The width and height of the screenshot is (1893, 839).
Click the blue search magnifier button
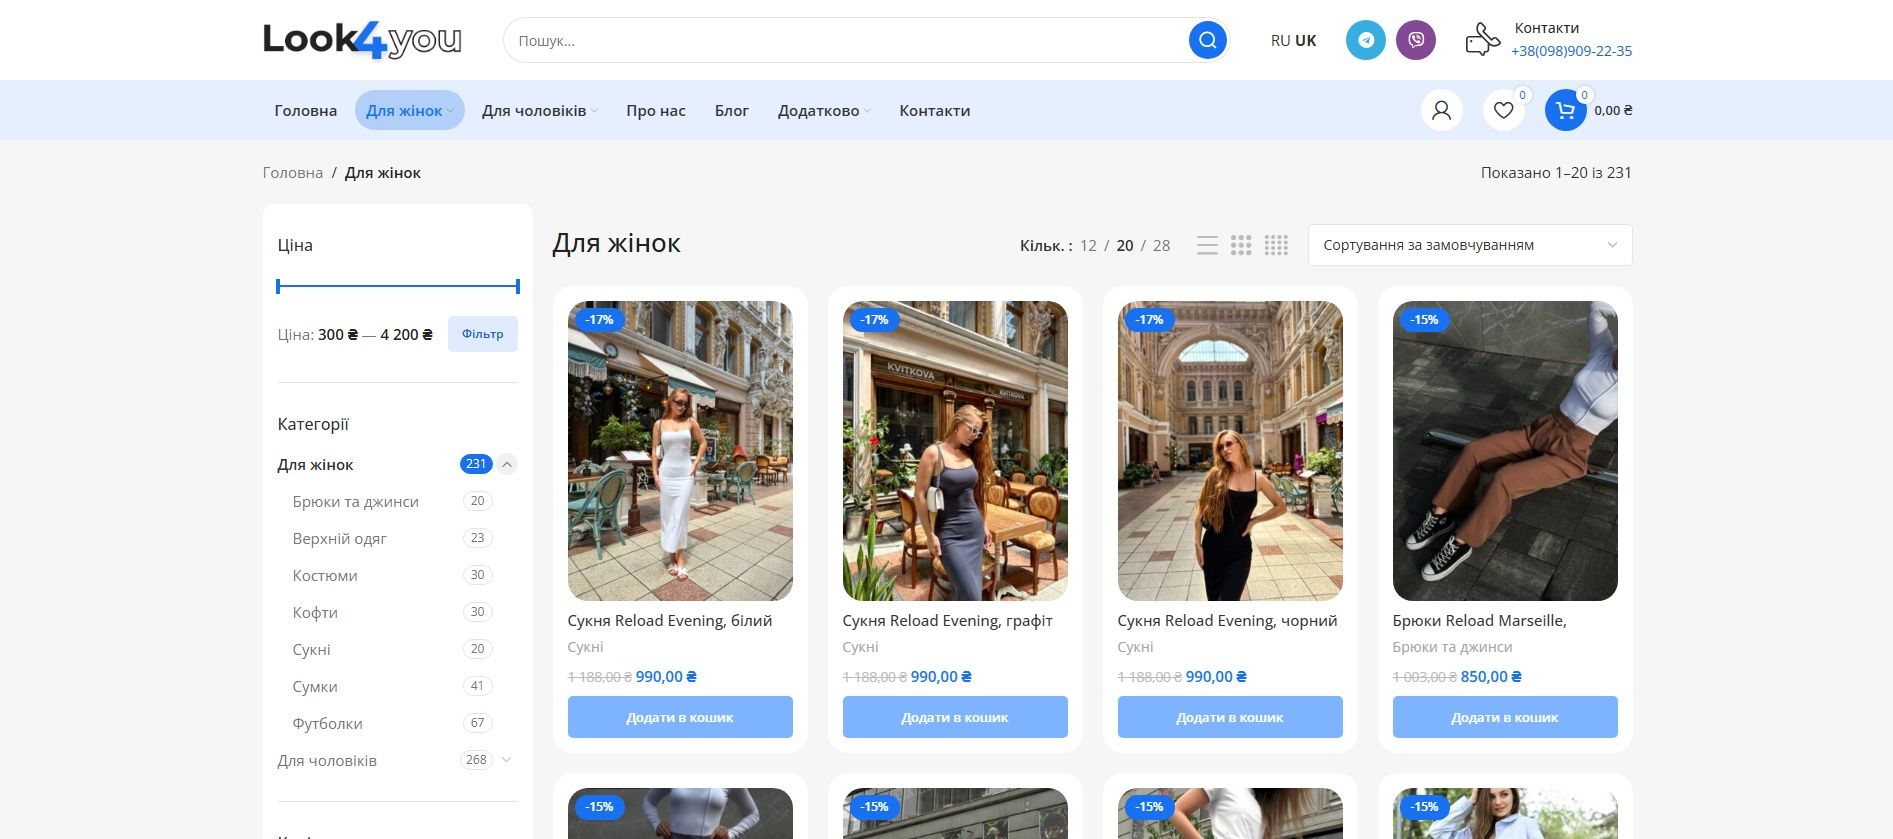tap(1207, 41)
